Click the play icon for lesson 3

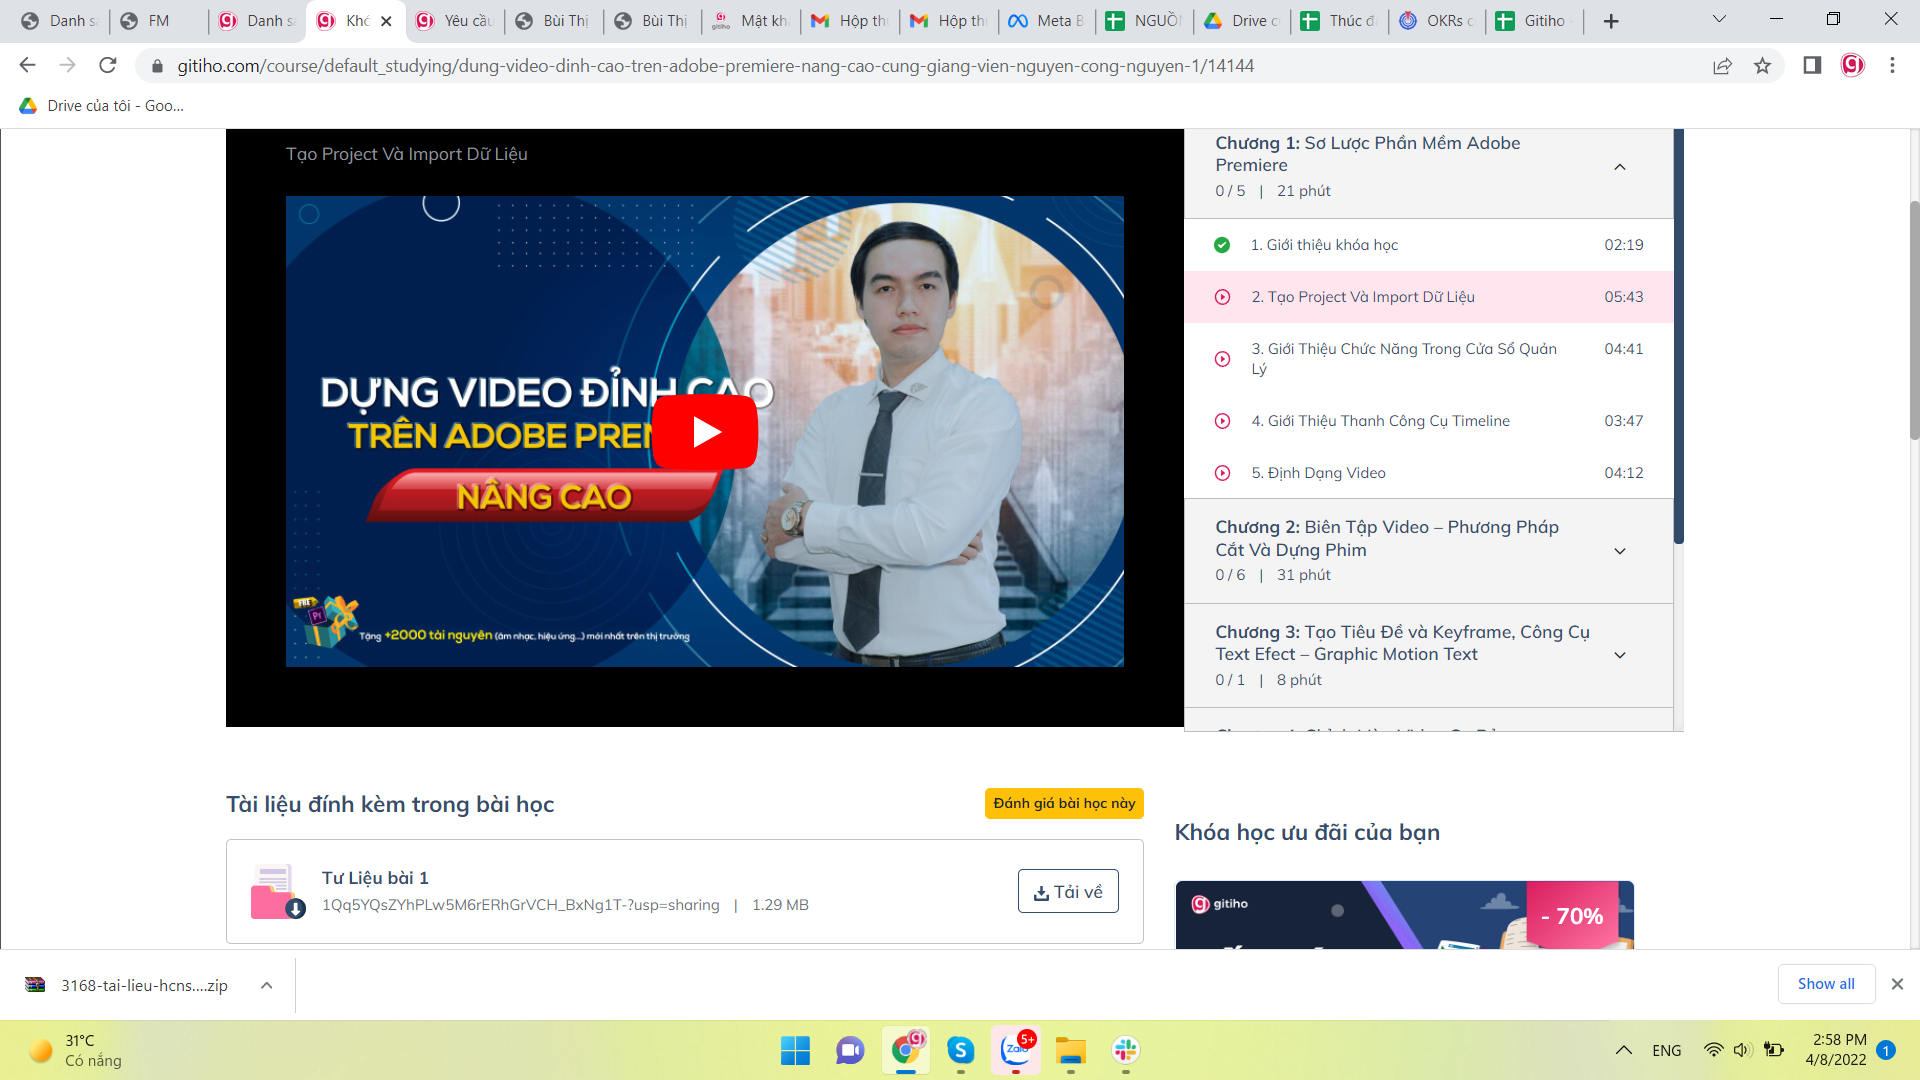coord(1222,359)
